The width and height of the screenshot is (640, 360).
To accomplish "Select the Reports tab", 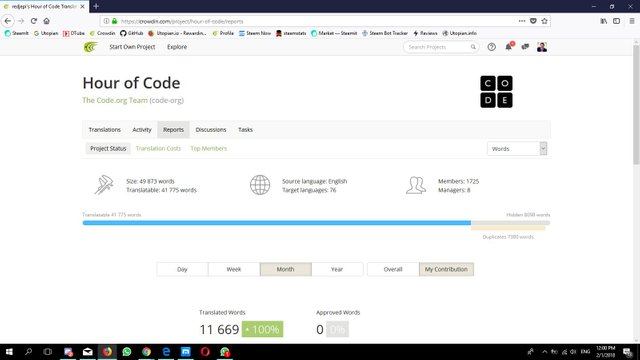I will point(173,129).
